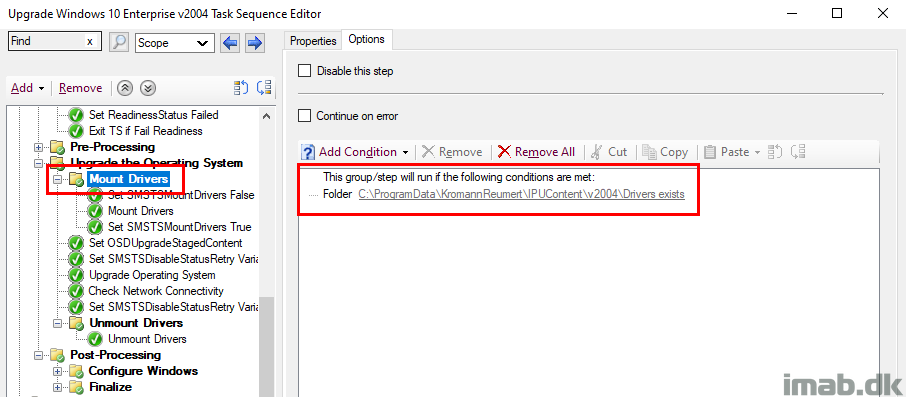The height and width of the screenshot is (397, 906).
Task: Click the Remove All red X icon
Action: click(x=504, y=152)
